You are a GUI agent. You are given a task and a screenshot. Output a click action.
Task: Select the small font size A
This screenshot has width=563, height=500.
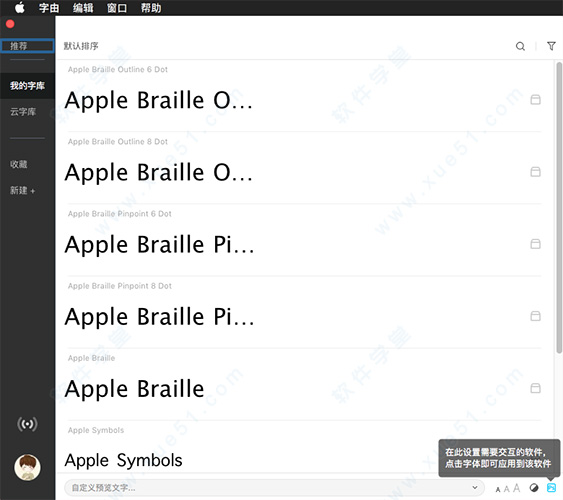pyautogui.click(x=498, y=490)
